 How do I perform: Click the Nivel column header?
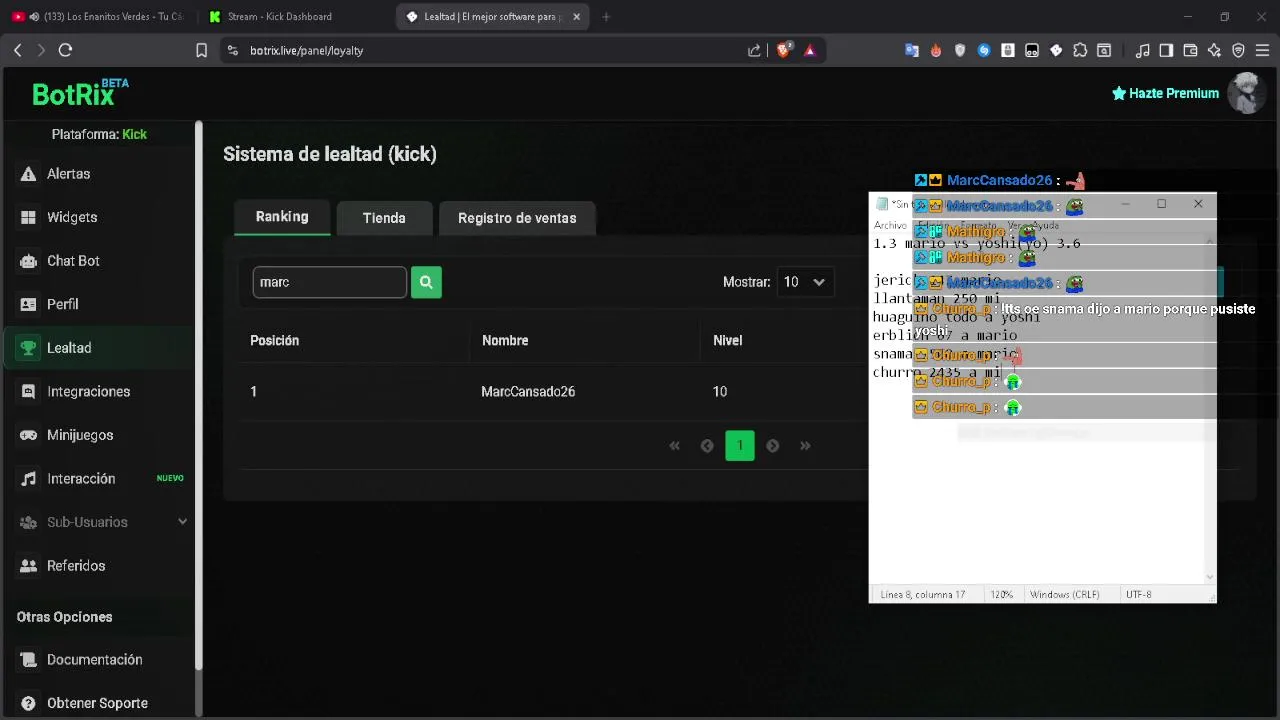[727, 341]
